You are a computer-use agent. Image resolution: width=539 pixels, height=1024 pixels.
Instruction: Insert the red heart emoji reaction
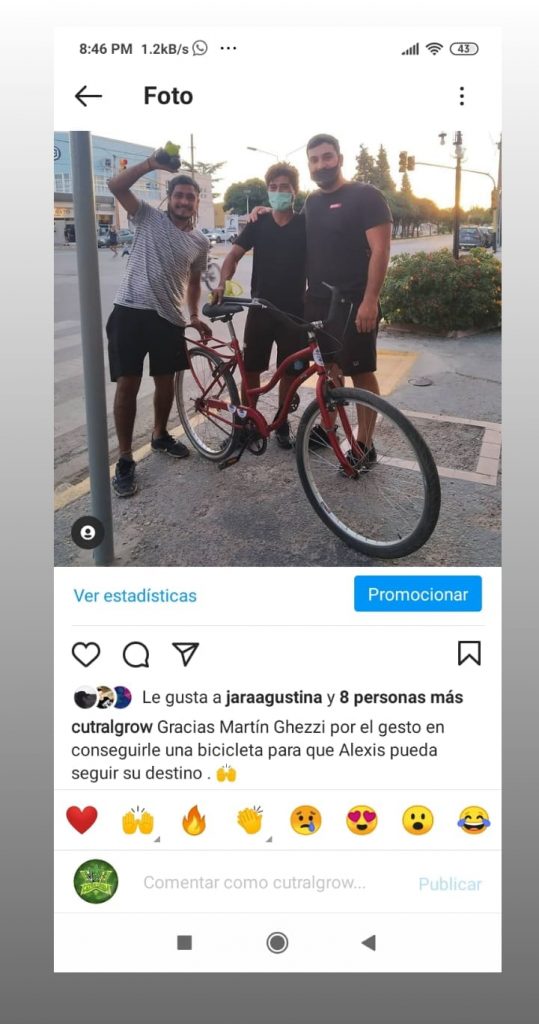pos(82,820)
